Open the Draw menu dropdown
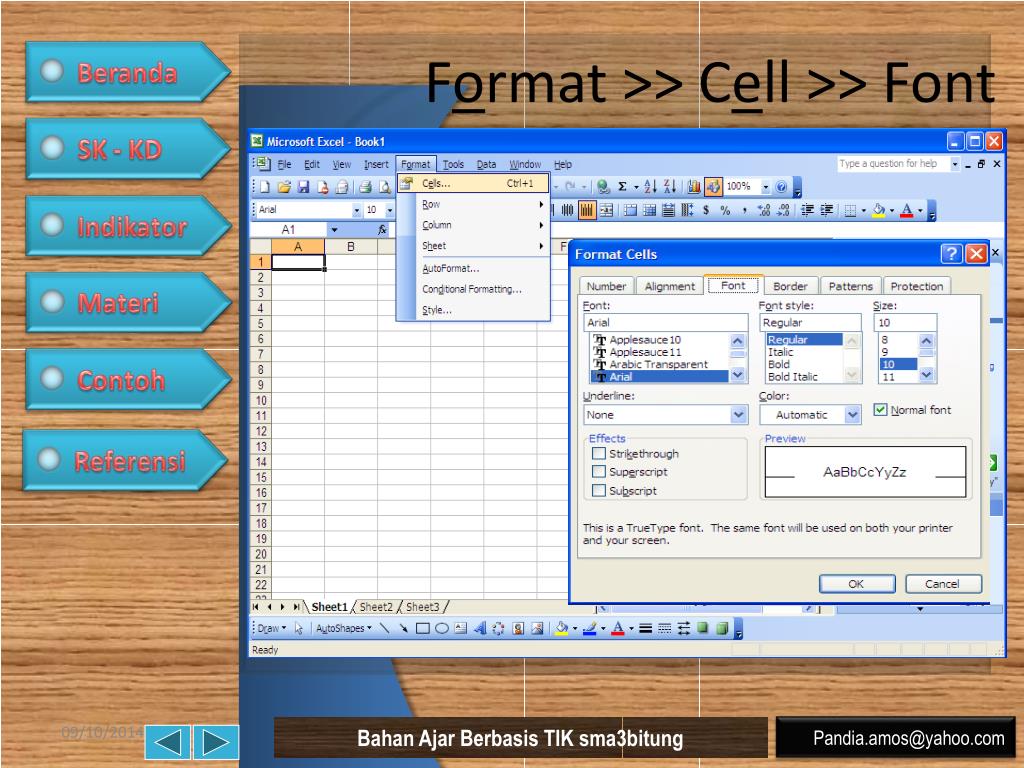Image resolution: width=1024 pixels, height=768 pixels. 272,628
